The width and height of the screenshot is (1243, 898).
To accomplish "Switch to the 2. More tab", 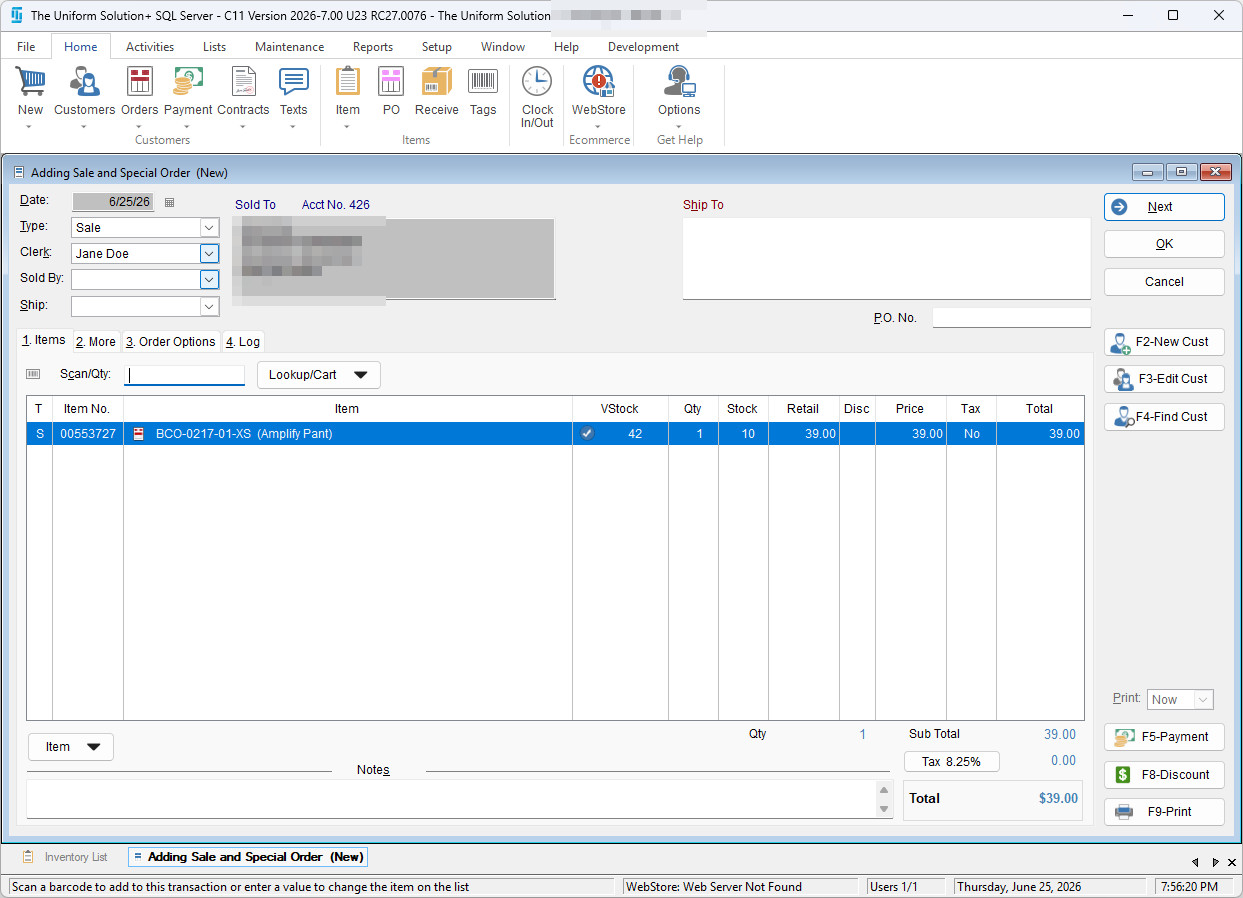I will pos(96,342).
